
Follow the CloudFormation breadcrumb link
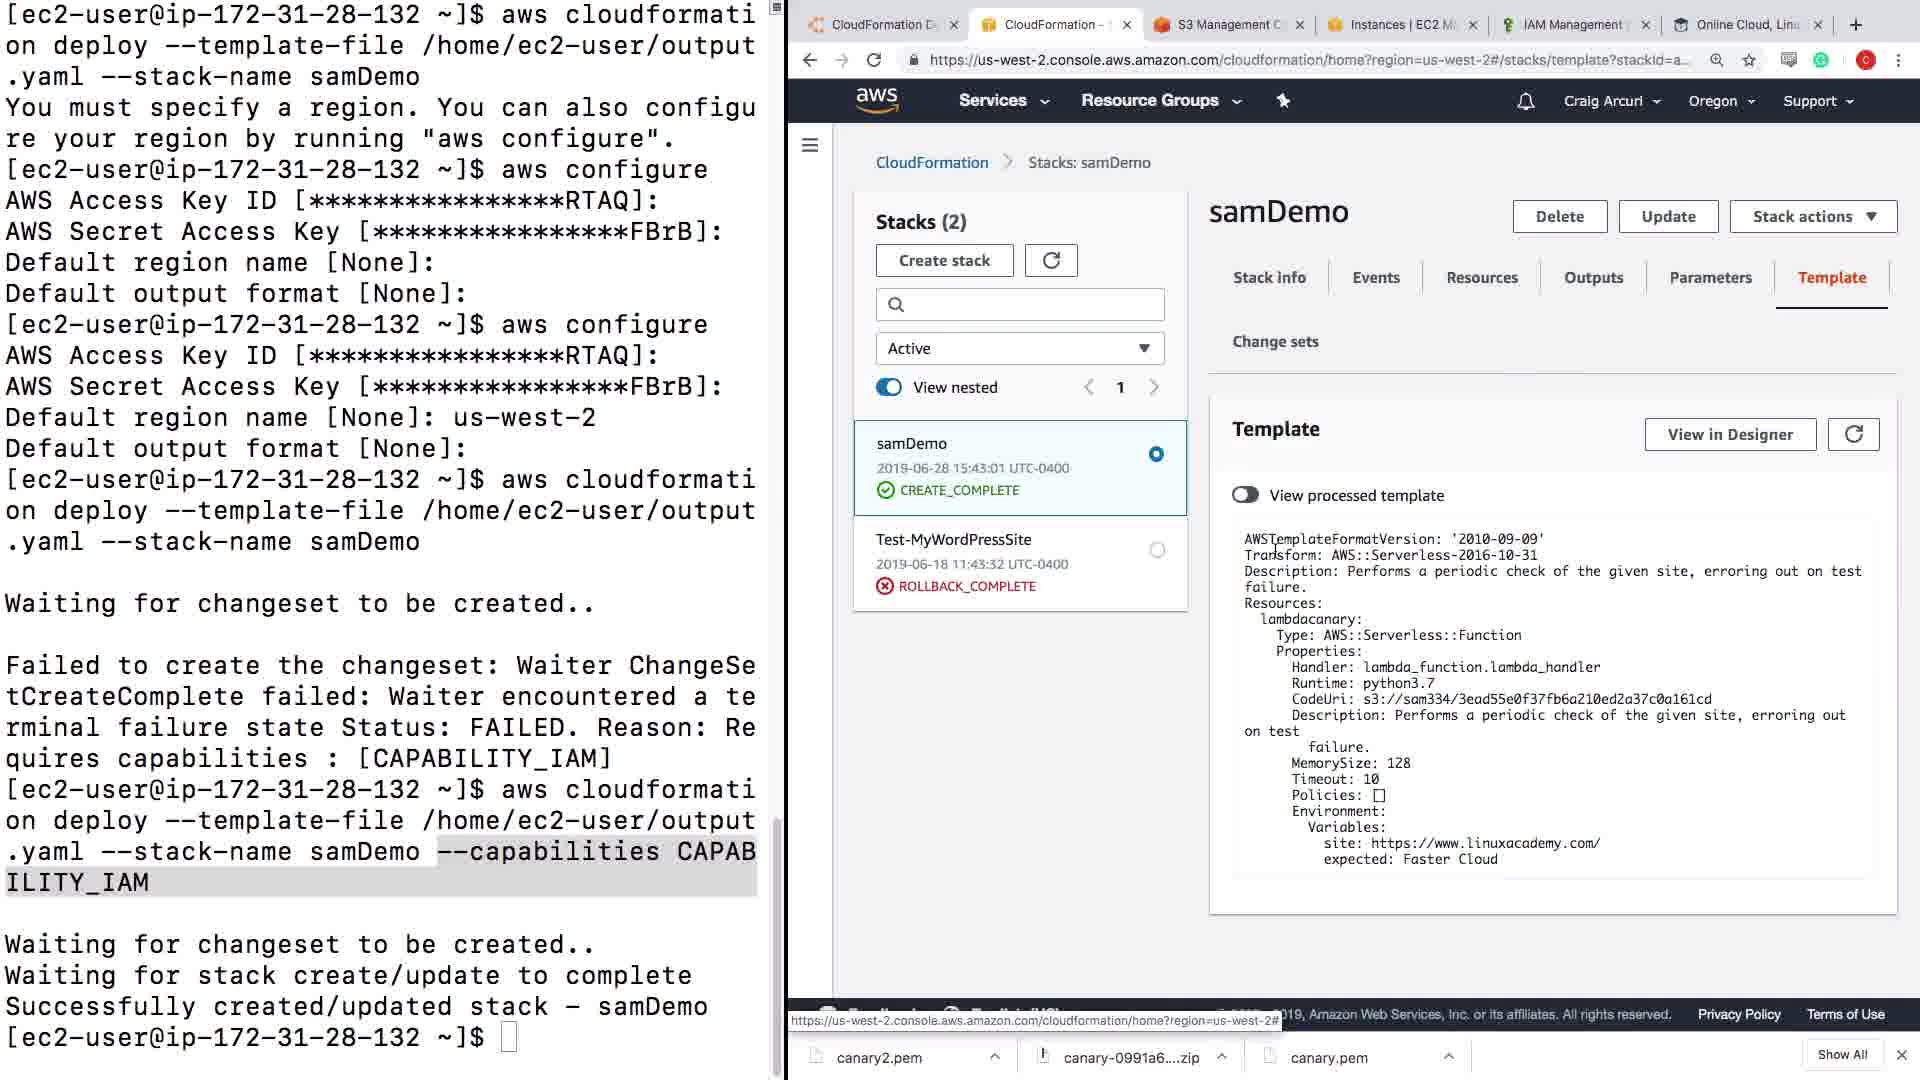click(931, 162)
